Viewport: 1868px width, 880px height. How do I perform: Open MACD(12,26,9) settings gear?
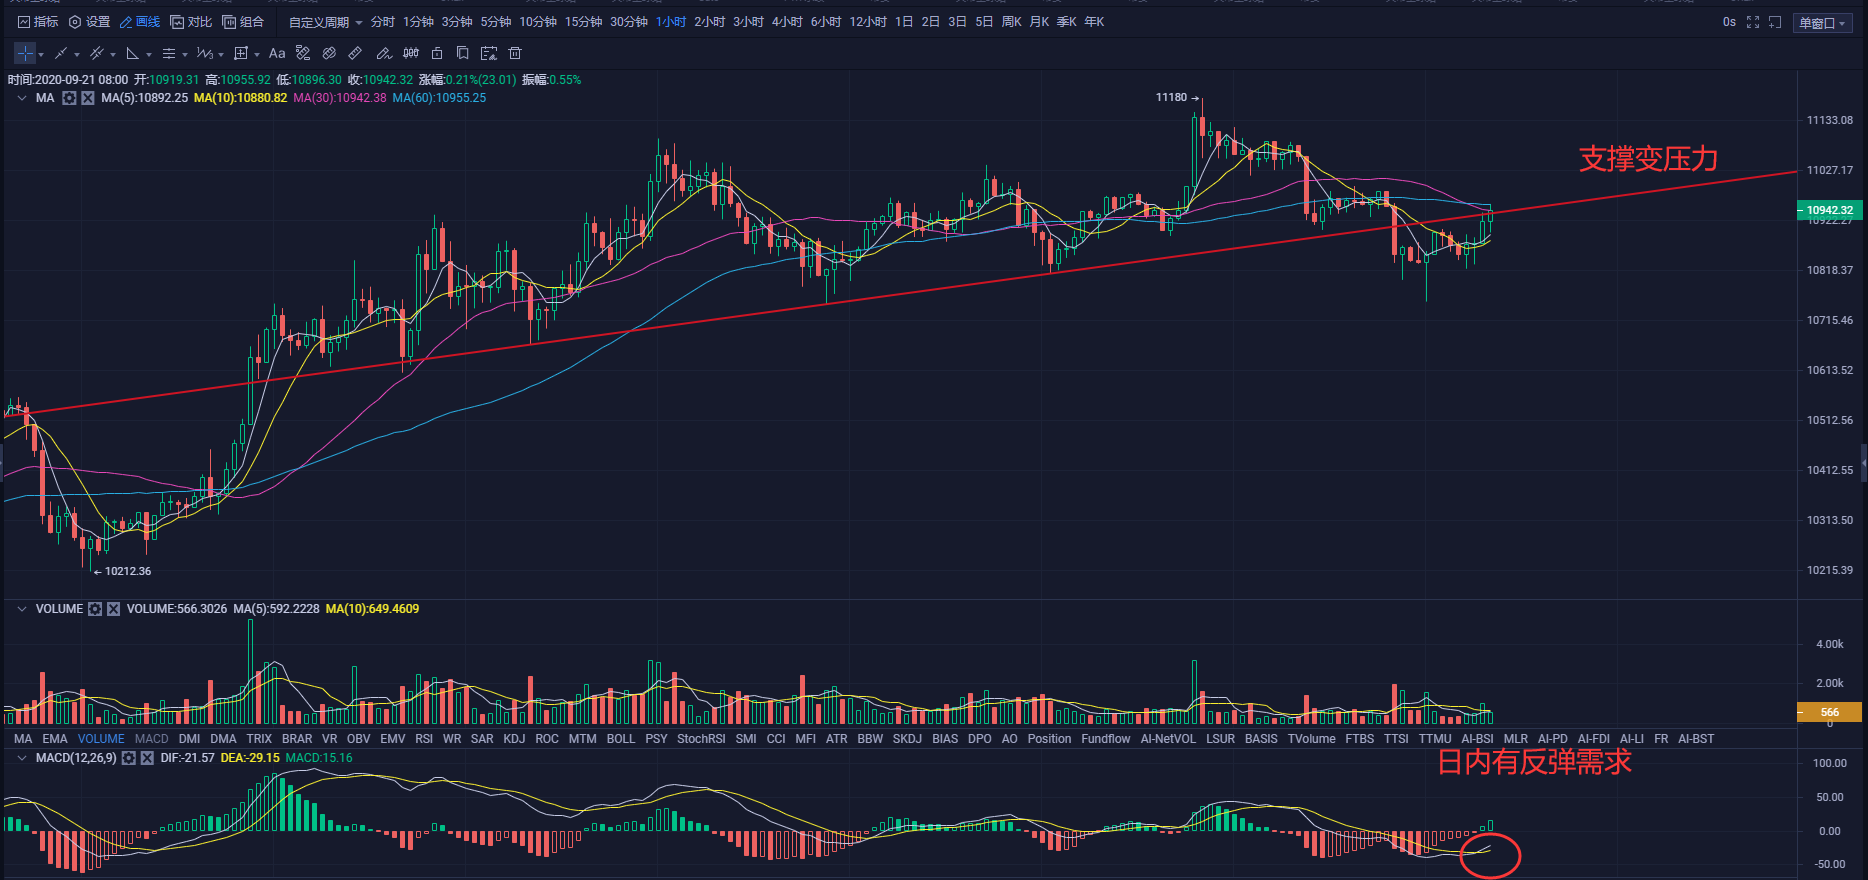(x=129, y=758)
